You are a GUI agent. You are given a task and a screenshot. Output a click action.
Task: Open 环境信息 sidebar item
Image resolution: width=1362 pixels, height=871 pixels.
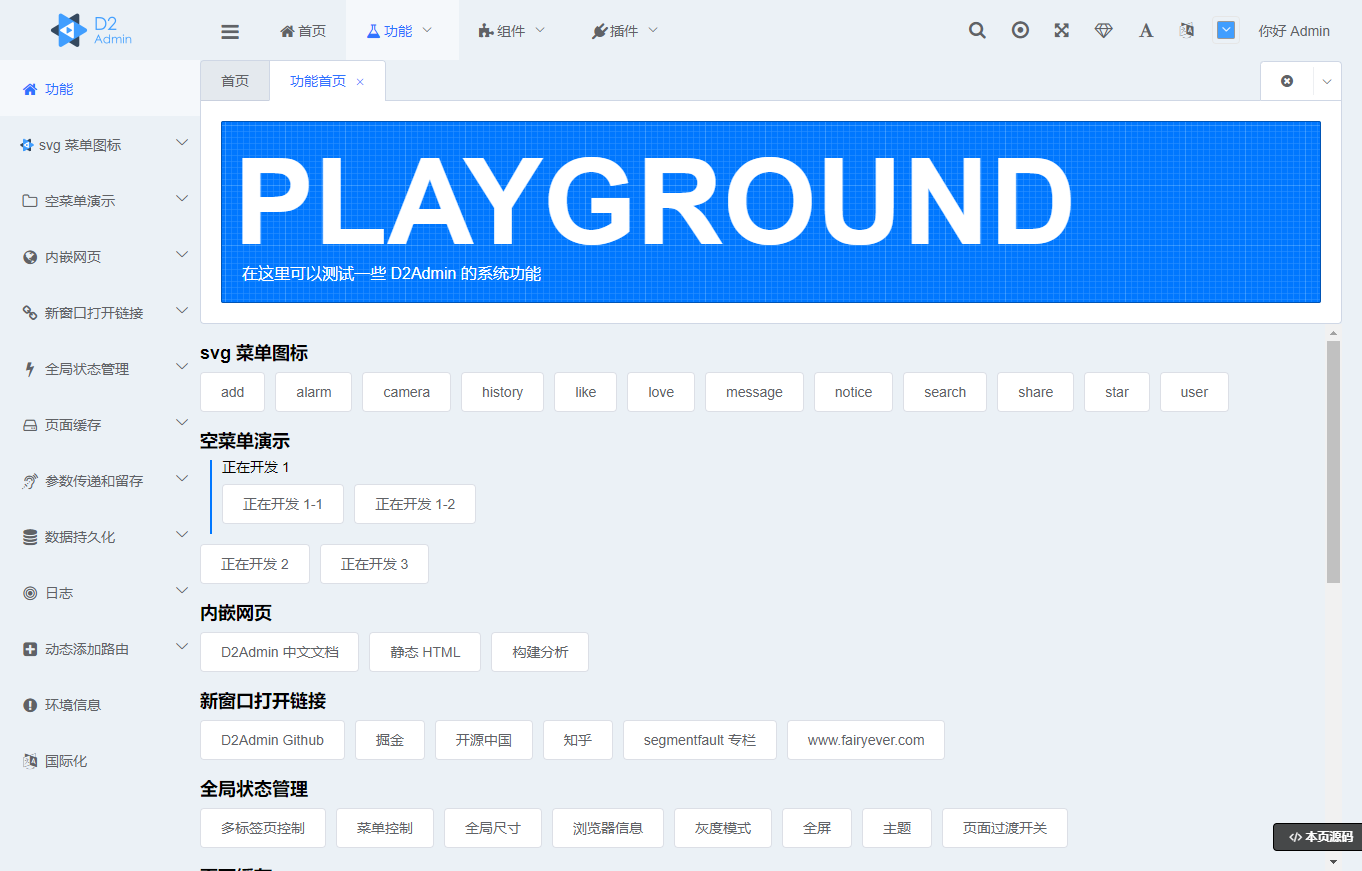tap(100, 705)
